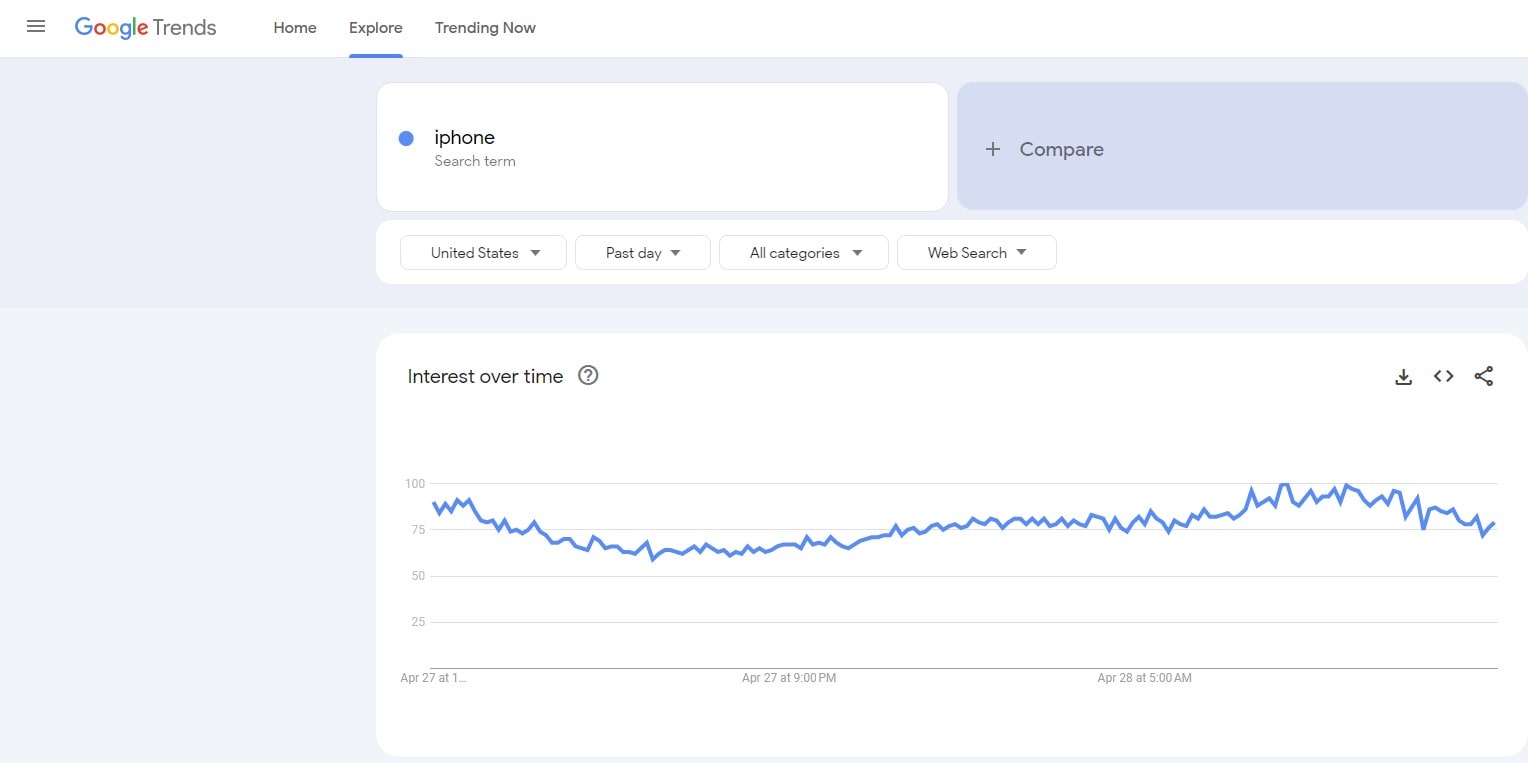Select the Explore tab

(376, 28)
